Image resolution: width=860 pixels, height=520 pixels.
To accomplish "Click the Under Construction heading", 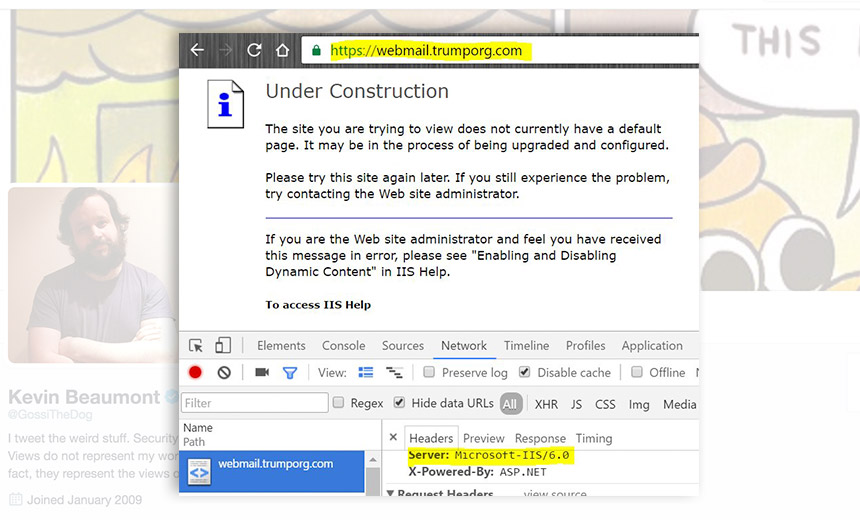I will (x=357, y=91).
